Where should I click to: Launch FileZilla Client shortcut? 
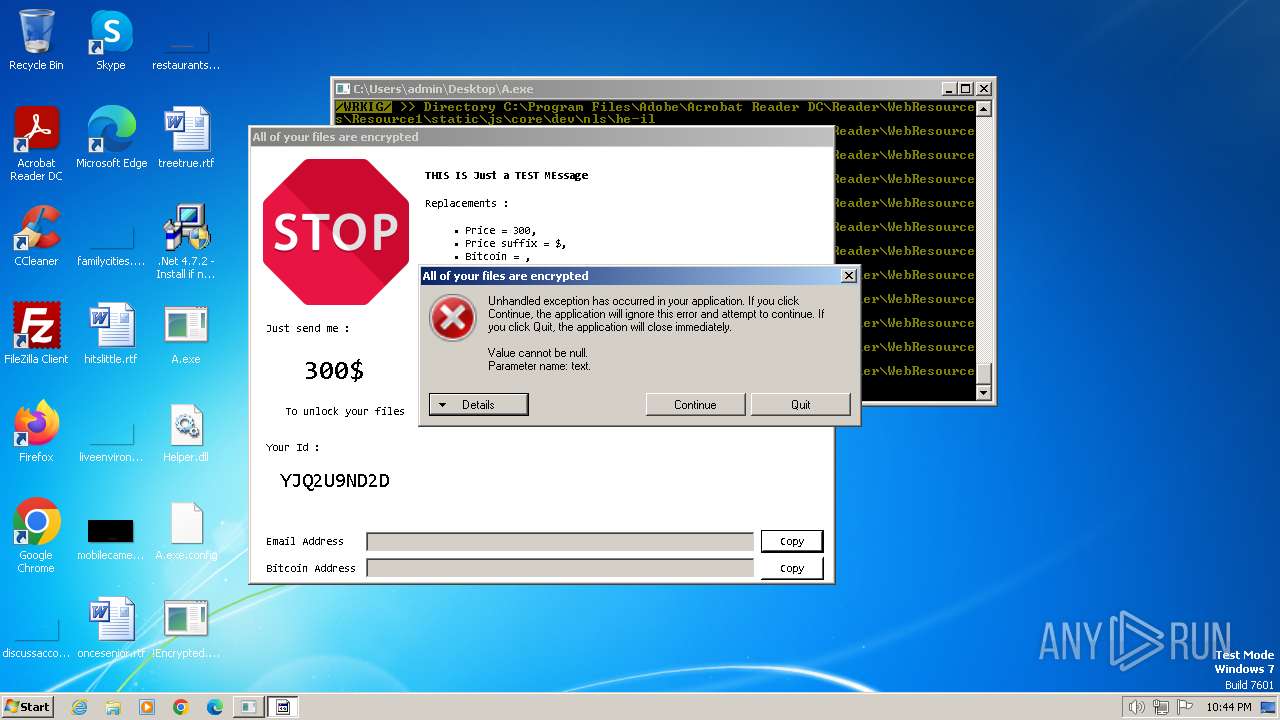point(36,334)
